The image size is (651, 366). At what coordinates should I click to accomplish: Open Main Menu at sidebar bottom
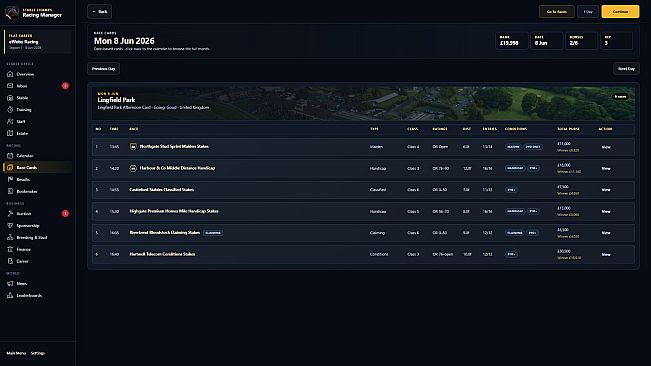pos(16,353)
